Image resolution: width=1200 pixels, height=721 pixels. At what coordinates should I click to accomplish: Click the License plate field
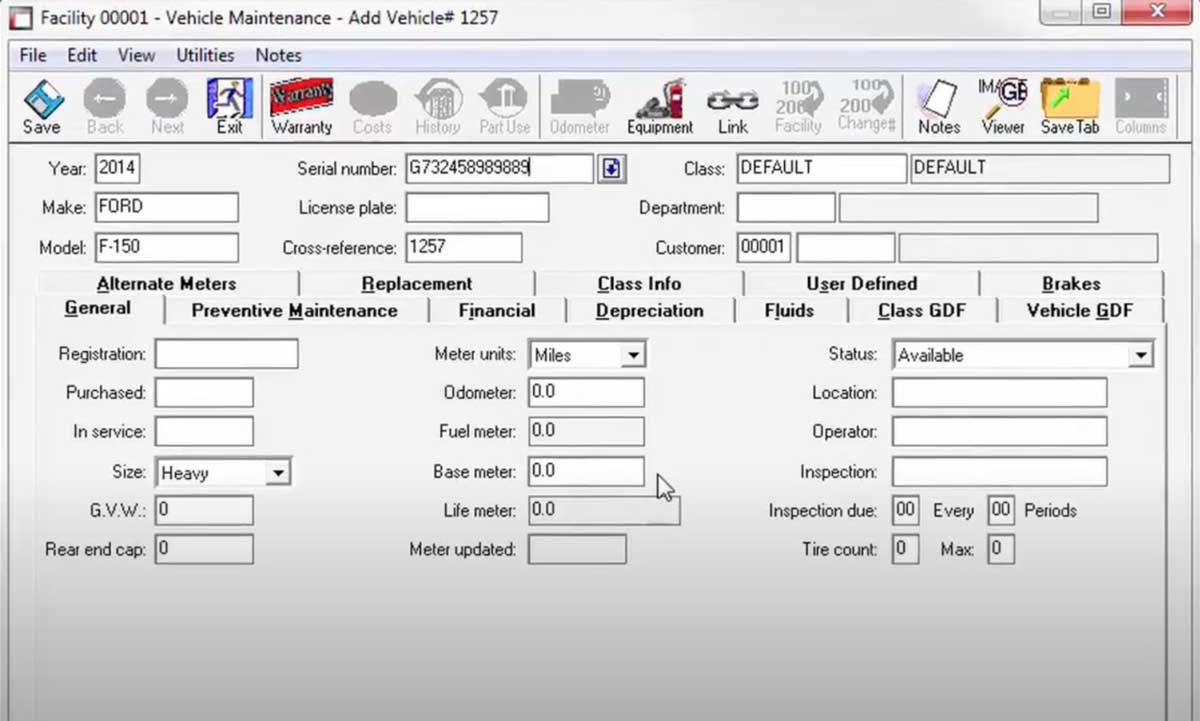pos(477,207)
